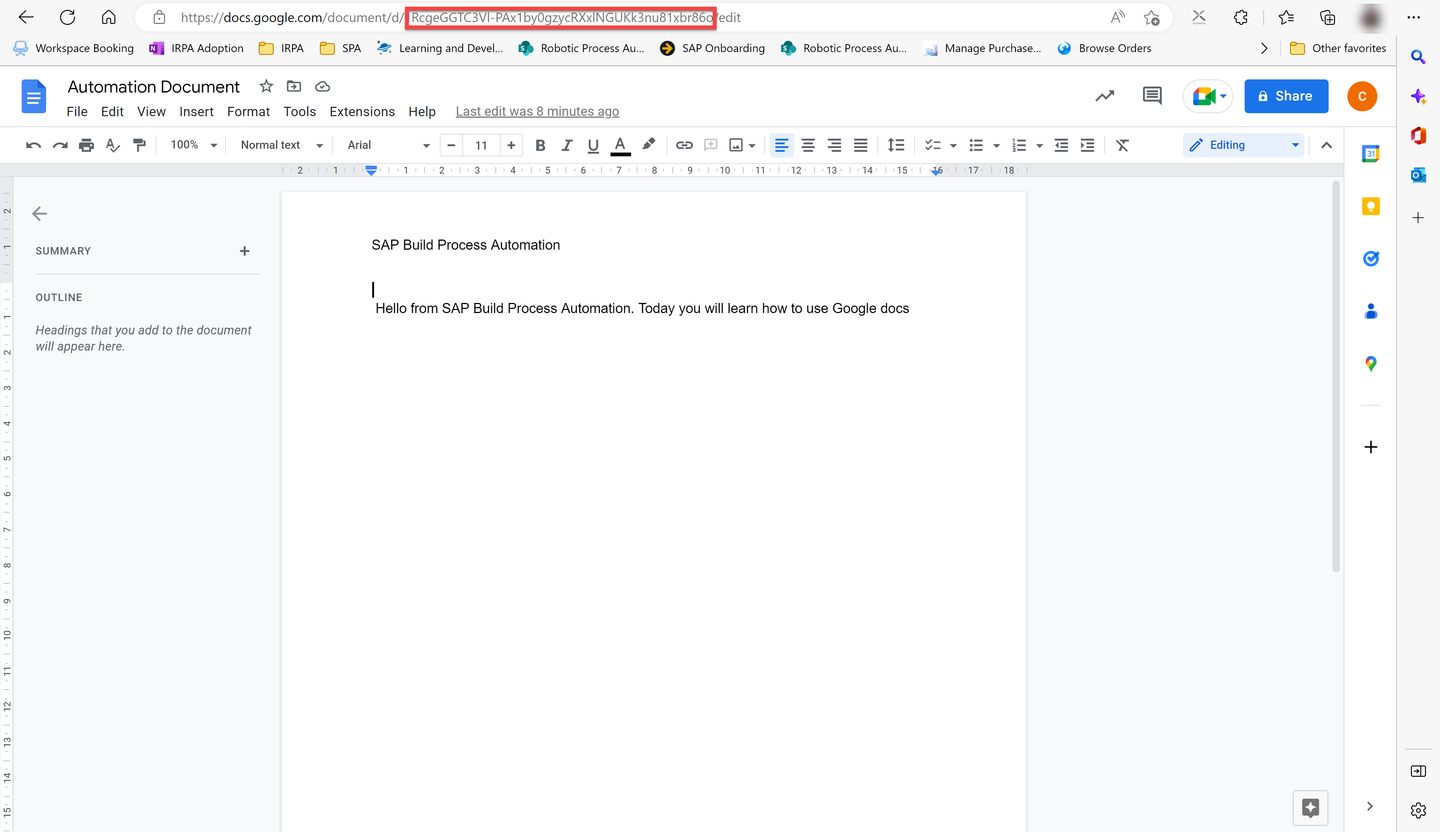This screenshot has width=1440, height=832.
Task: Open the Help menu
Action: (422, 112)
